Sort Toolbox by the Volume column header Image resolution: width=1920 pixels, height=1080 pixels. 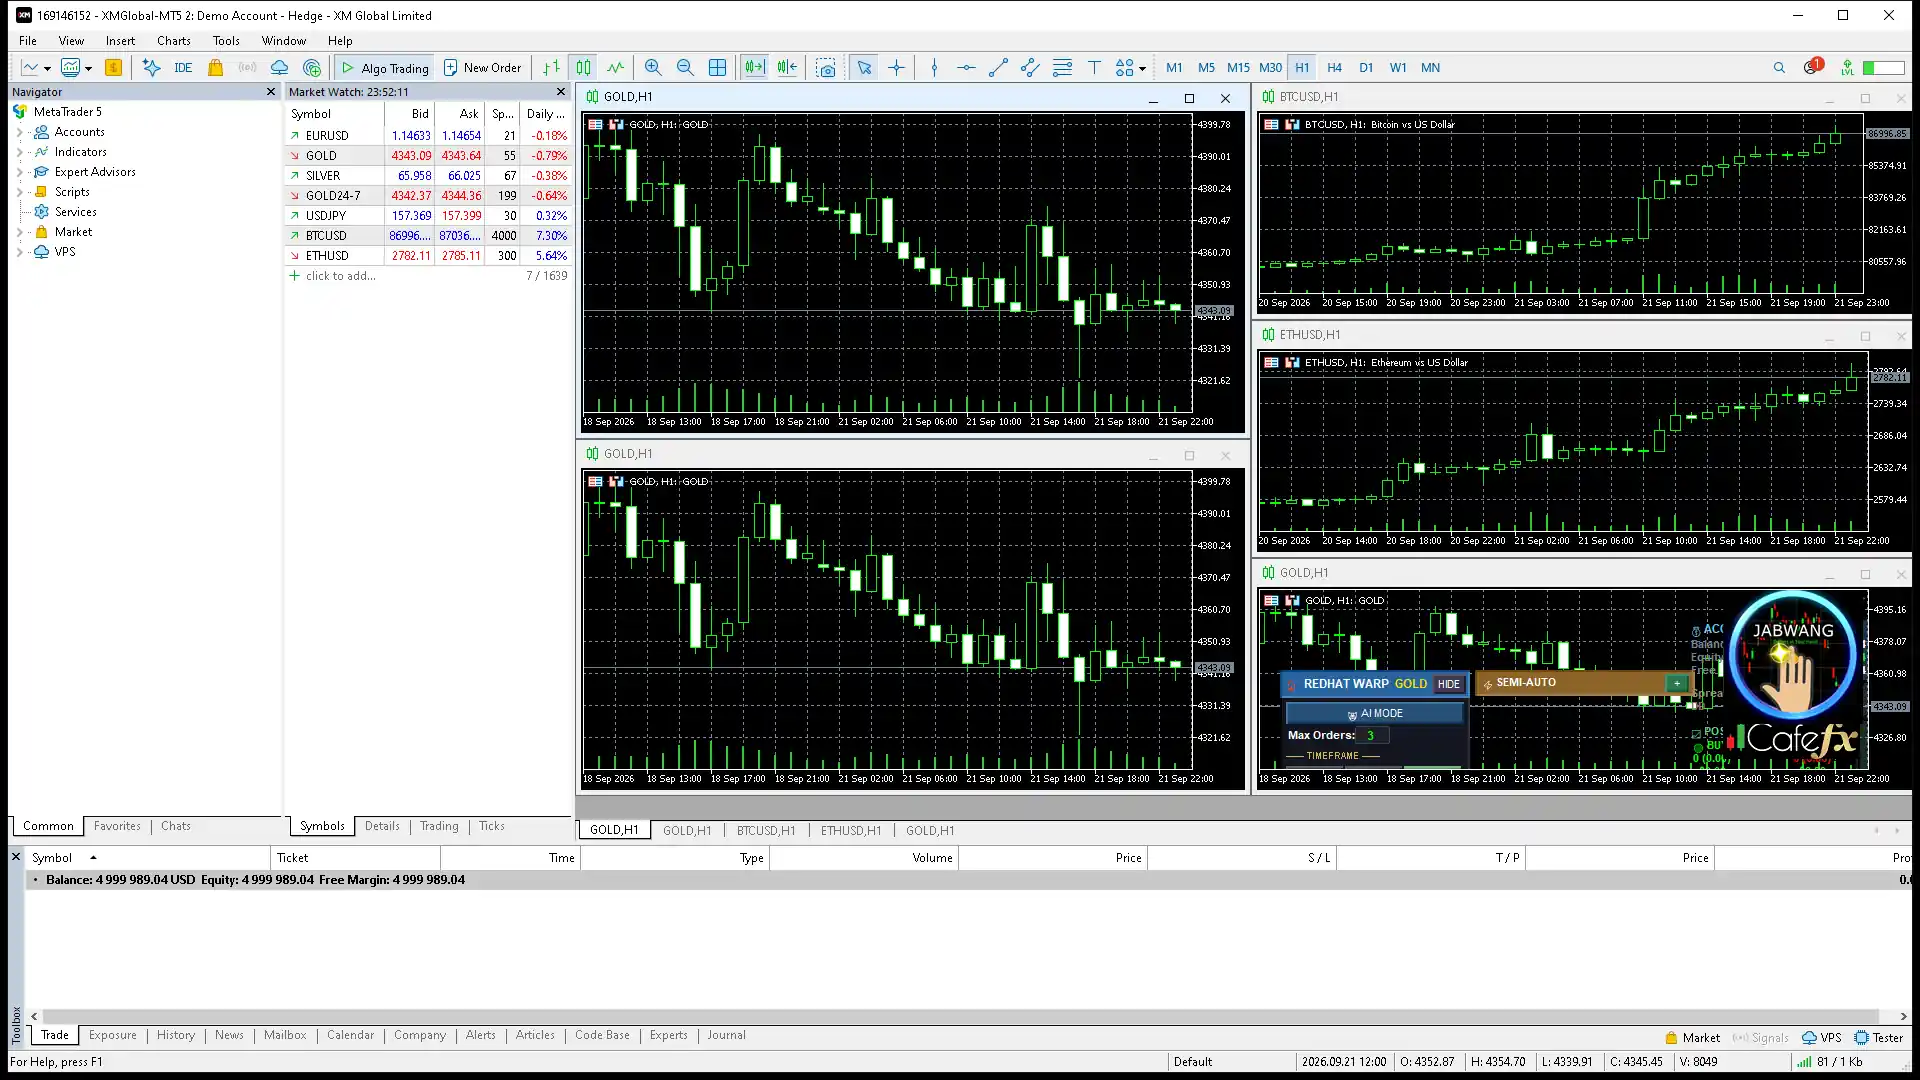pos(864,858)
